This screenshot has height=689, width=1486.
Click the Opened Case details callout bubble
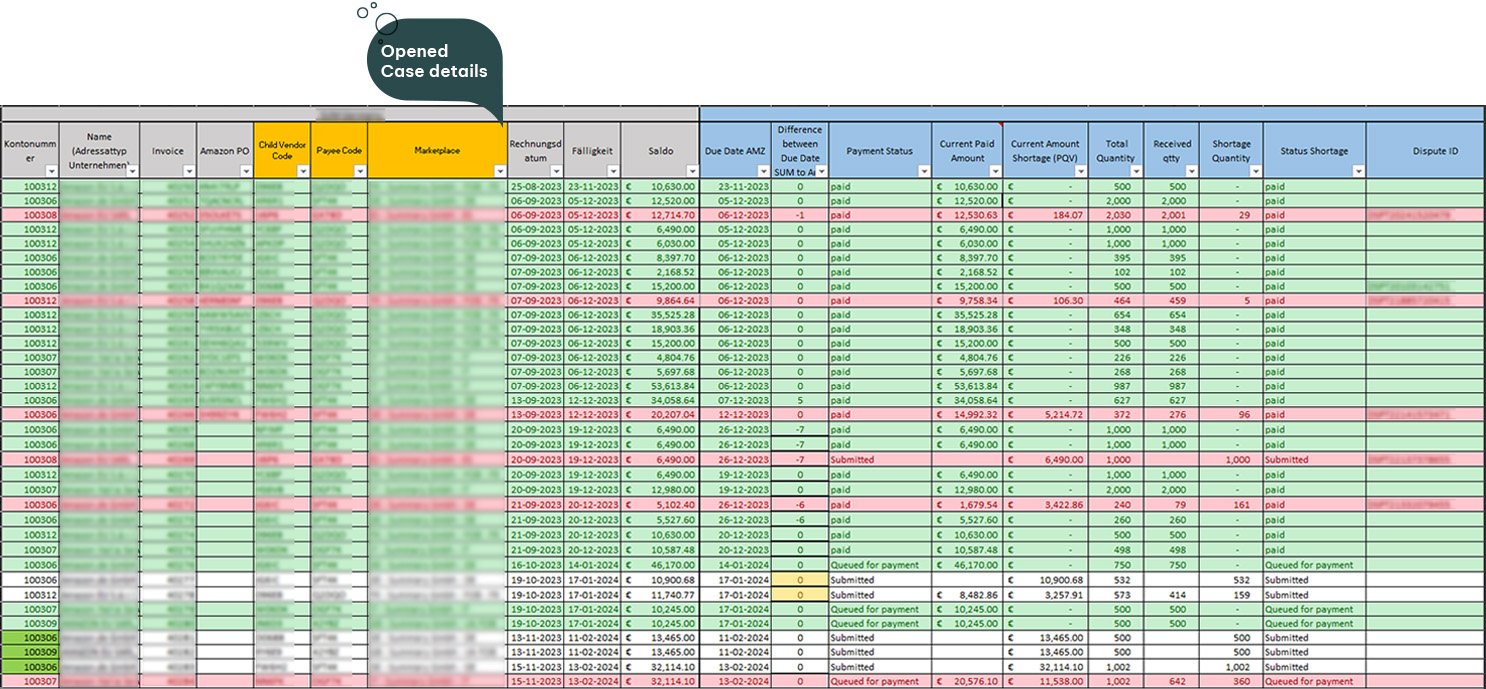coord(434,62)
